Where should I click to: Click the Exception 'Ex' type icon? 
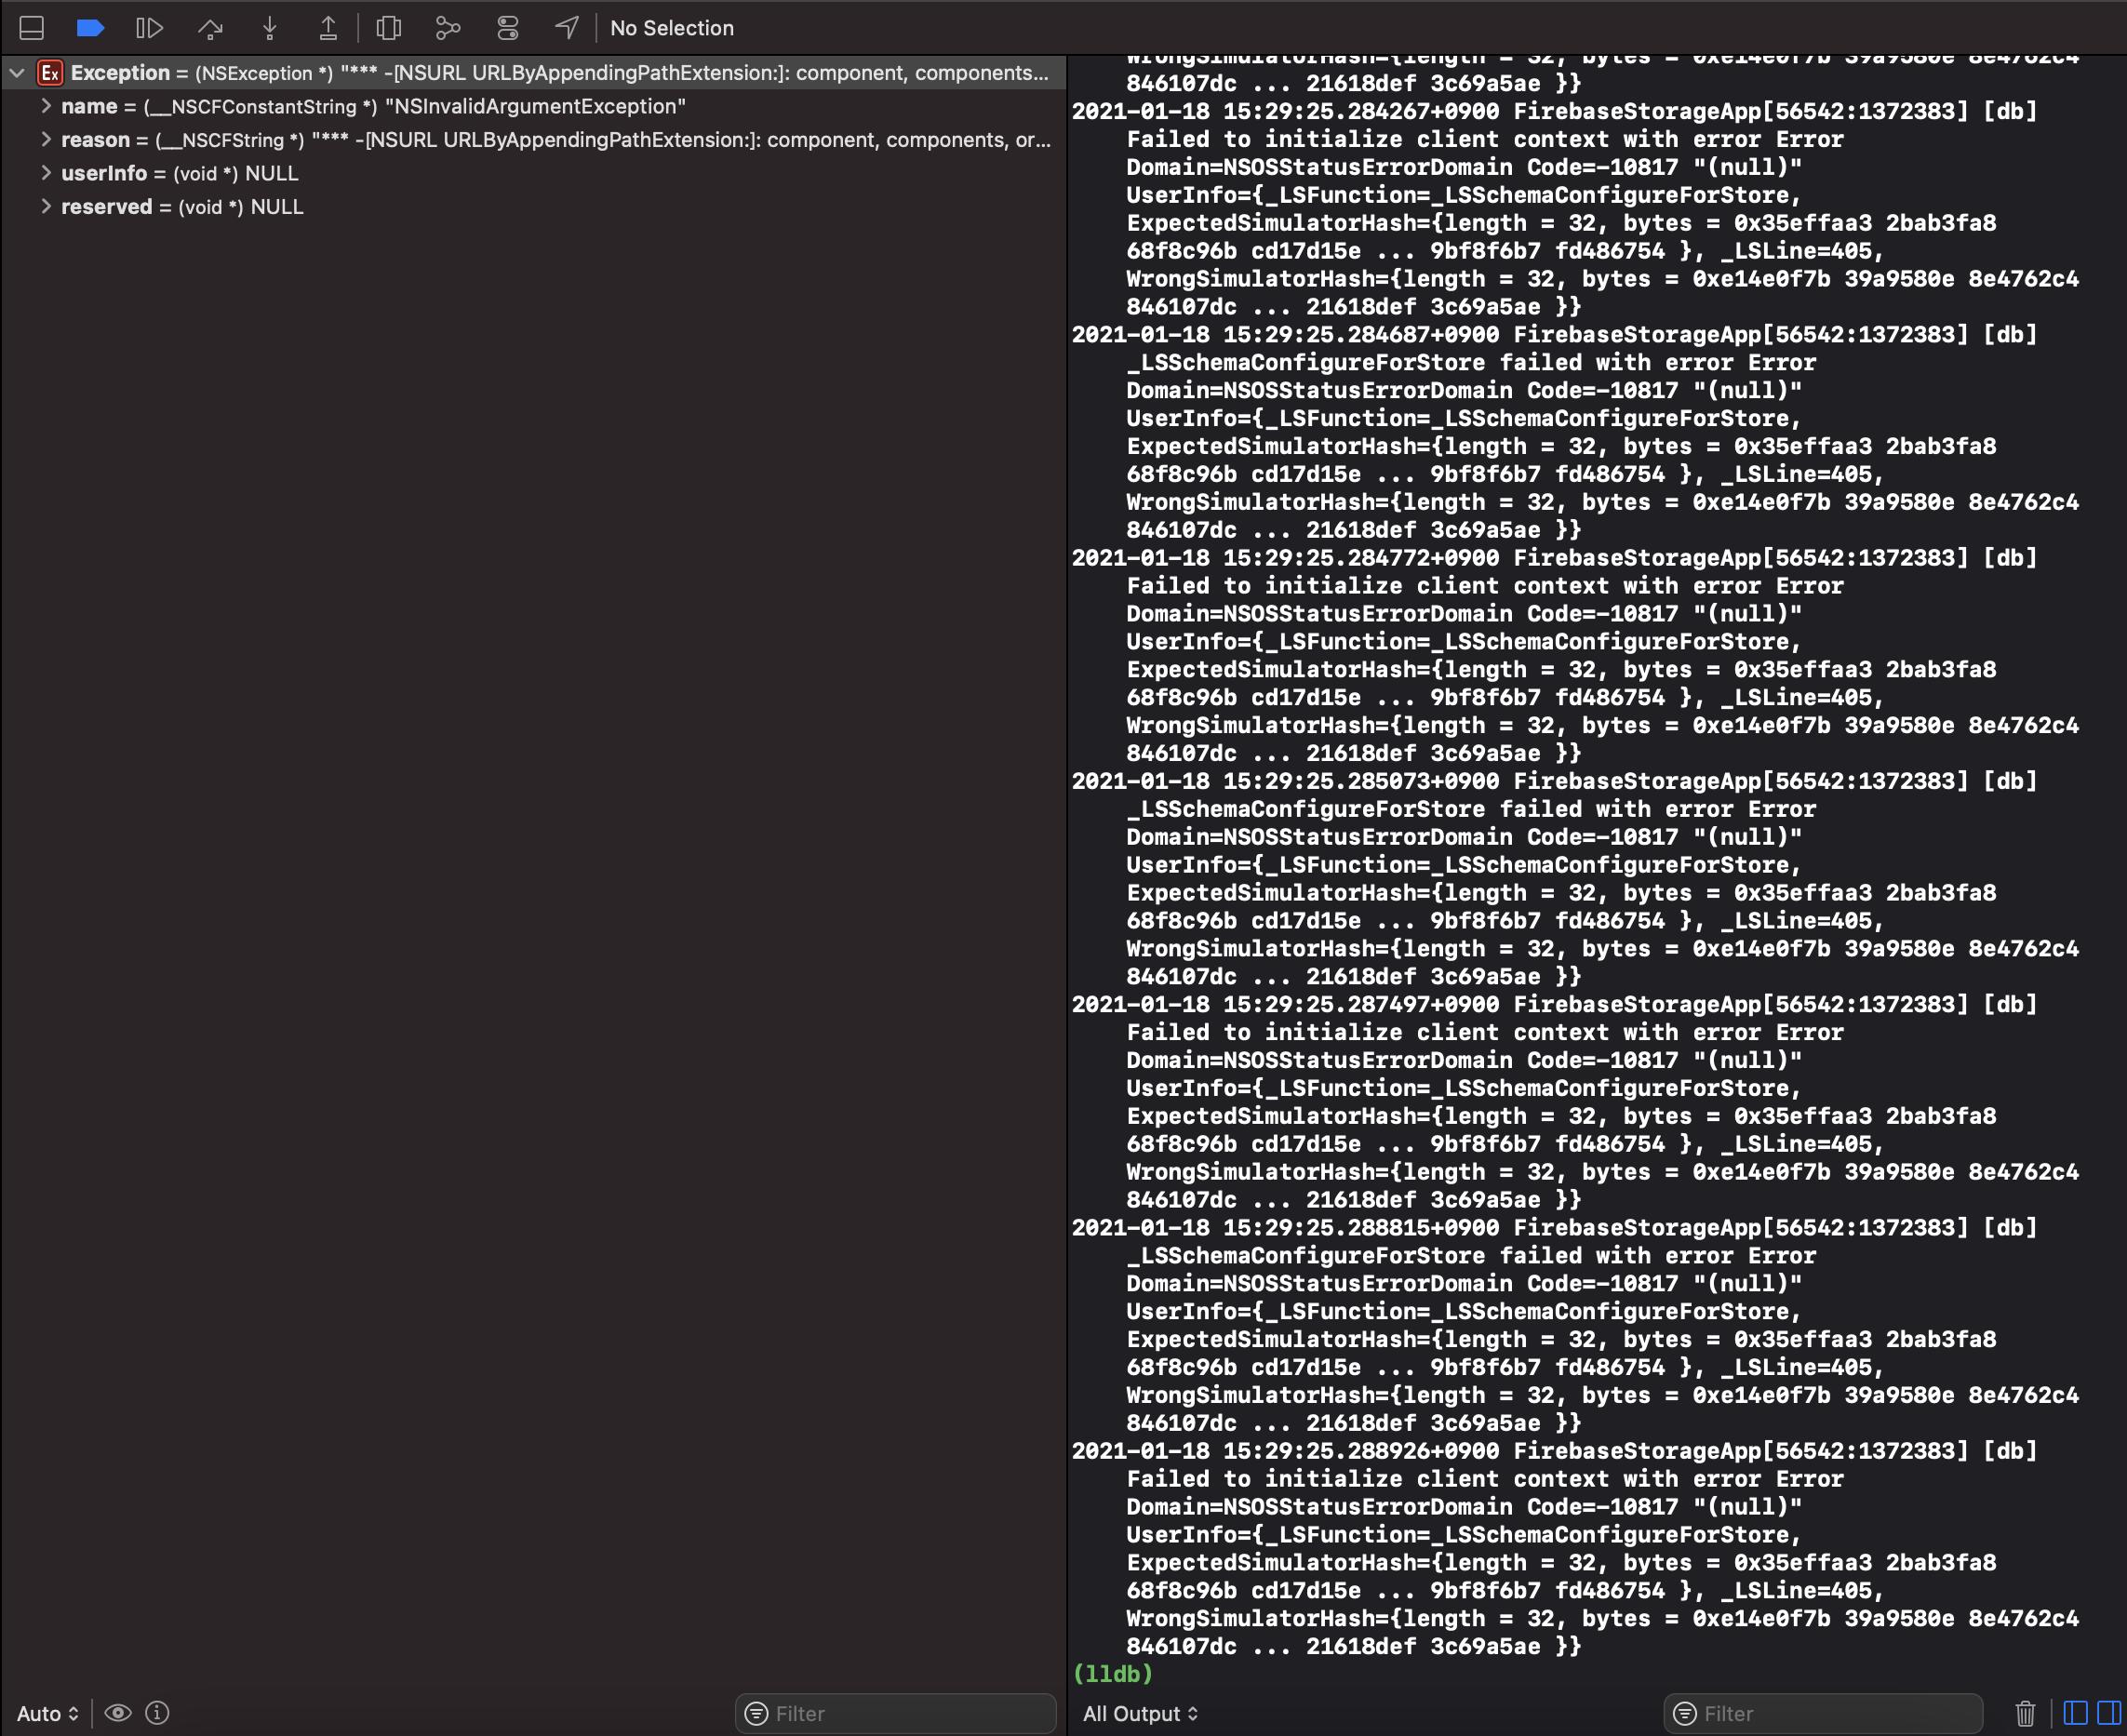[50, 73]
